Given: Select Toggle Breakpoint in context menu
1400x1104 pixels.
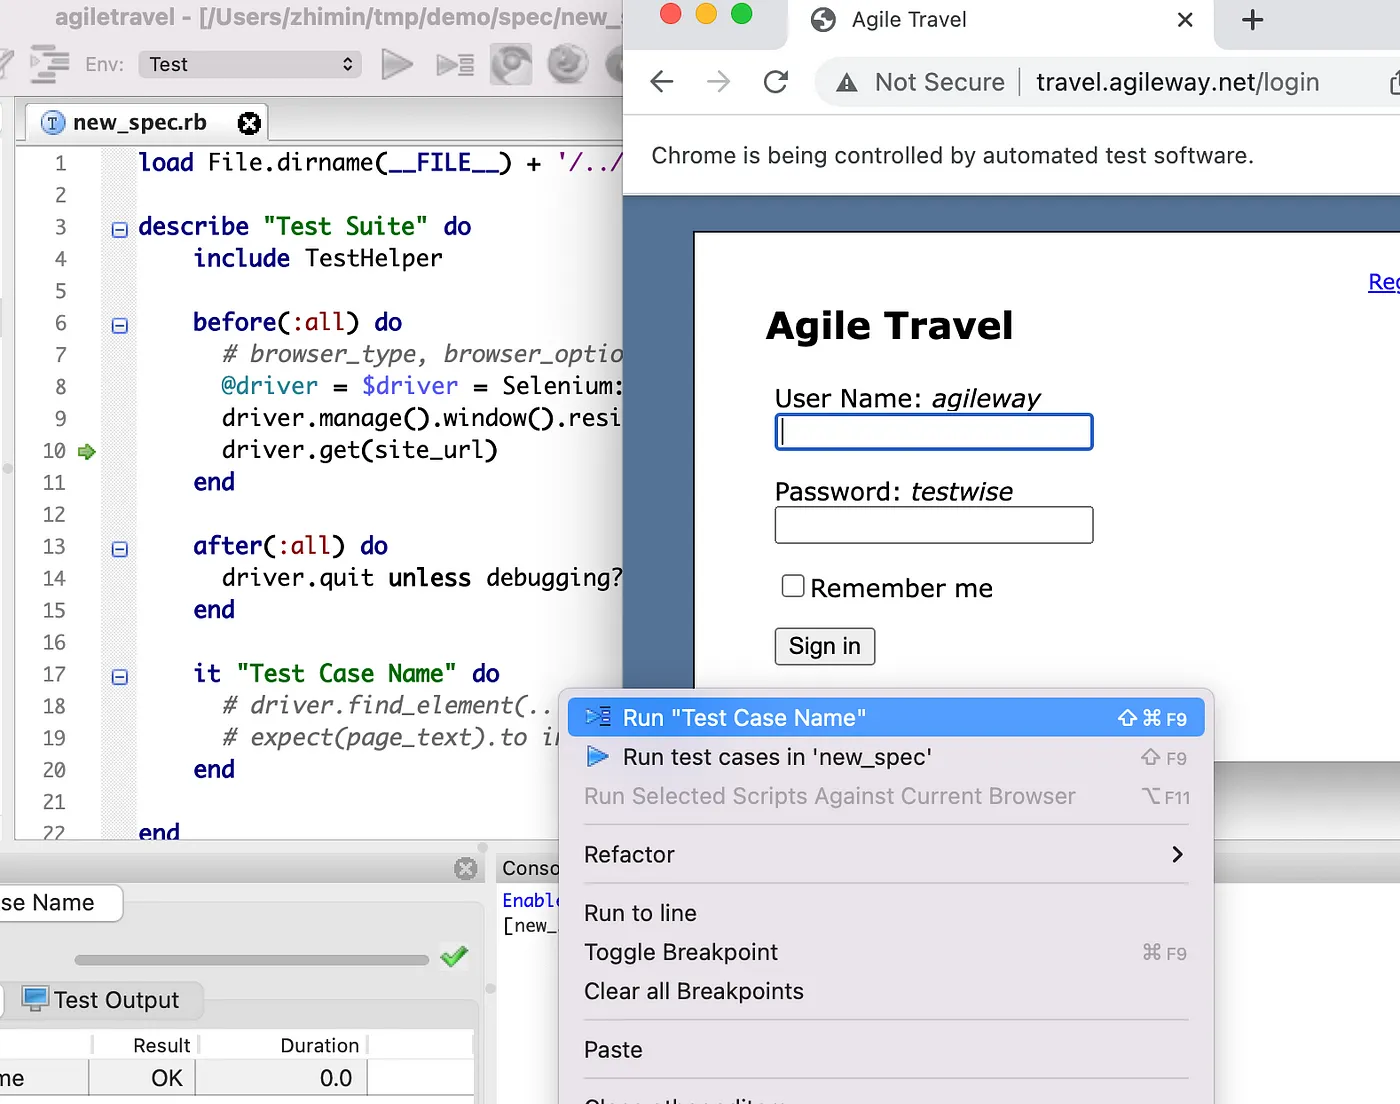Looking at the screenshot, I should click(x=886, y=952).
